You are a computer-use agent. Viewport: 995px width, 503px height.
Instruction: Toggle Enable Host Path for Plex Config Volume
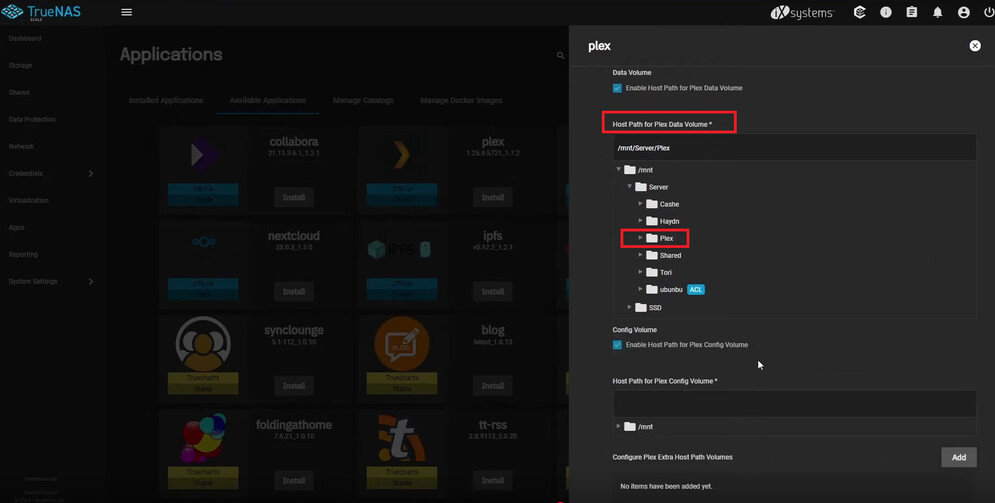[x=617, y=345]
